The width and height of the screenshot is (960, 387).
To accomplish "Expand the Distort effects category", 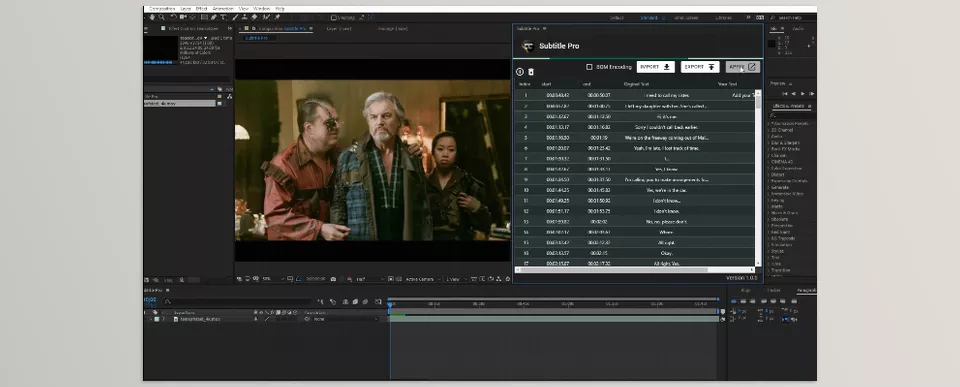I will [x=768, y=175].
